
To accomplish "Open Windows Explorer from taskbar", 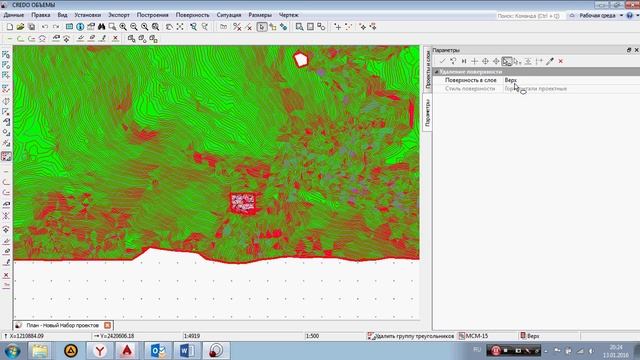I will coord(40,351).
